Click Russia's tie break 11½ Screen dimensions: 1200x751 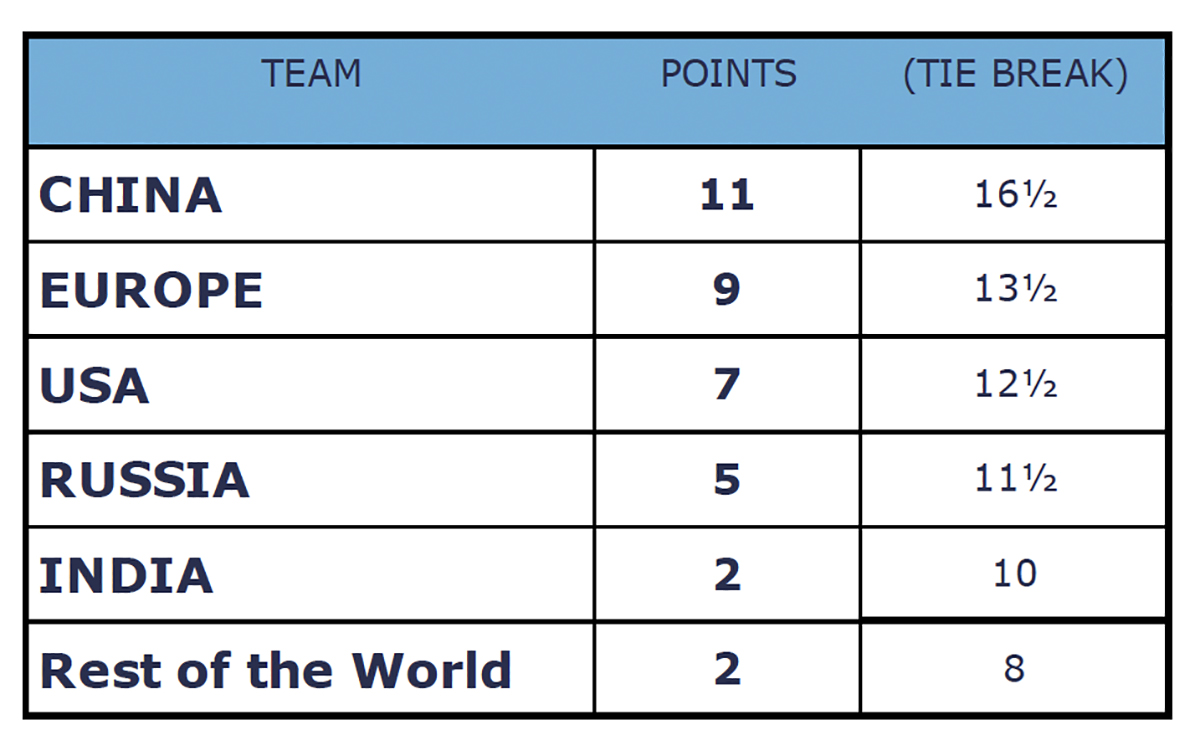tap(1015, 480)
